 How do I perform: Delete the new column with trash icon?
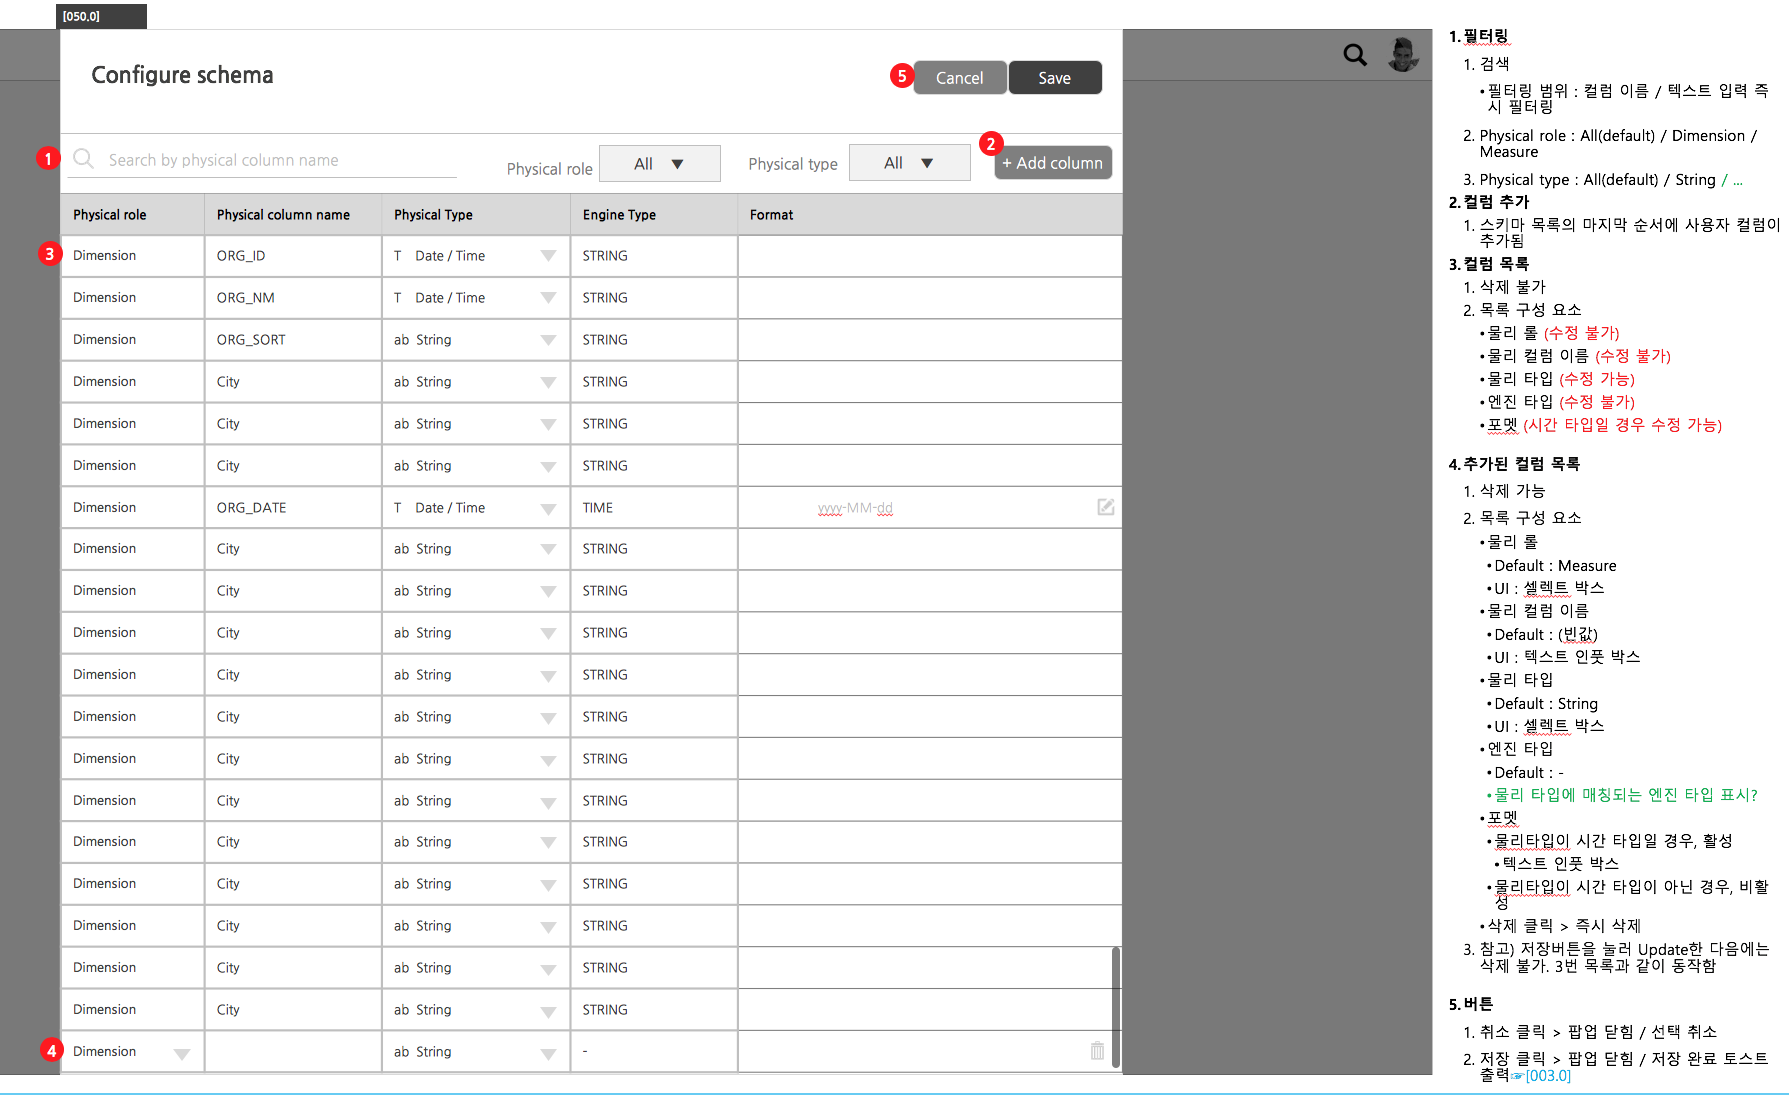coord(1097,1051)
